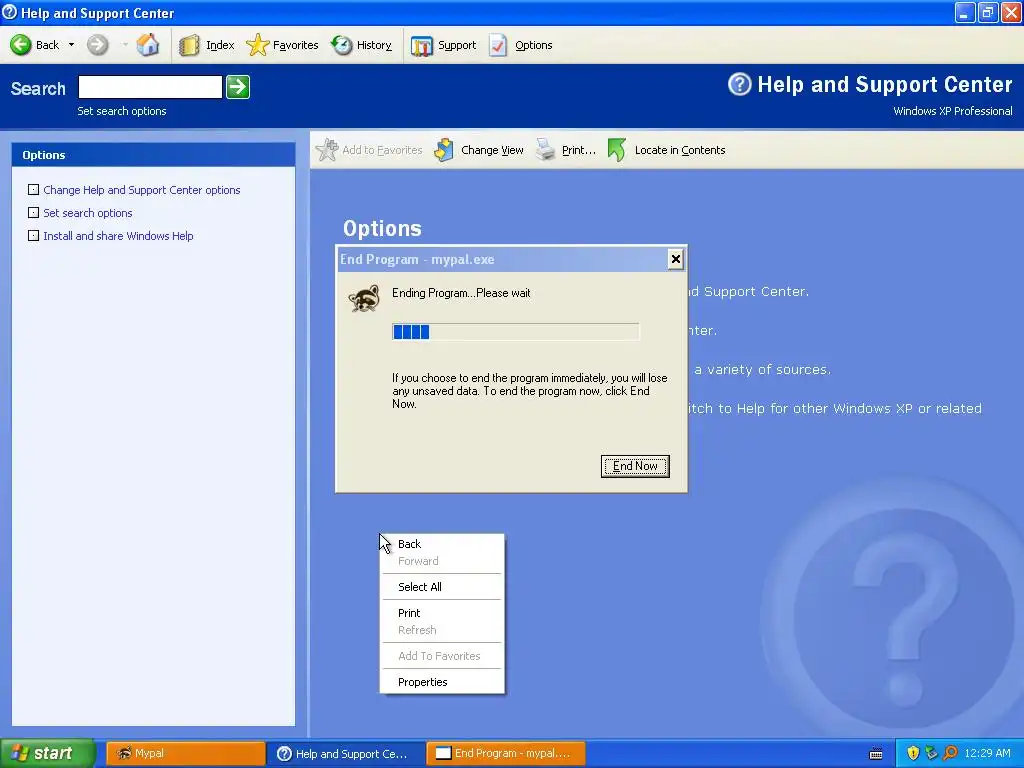
Task: Click inside the Search text field
Action: click(x=150, y=87)
